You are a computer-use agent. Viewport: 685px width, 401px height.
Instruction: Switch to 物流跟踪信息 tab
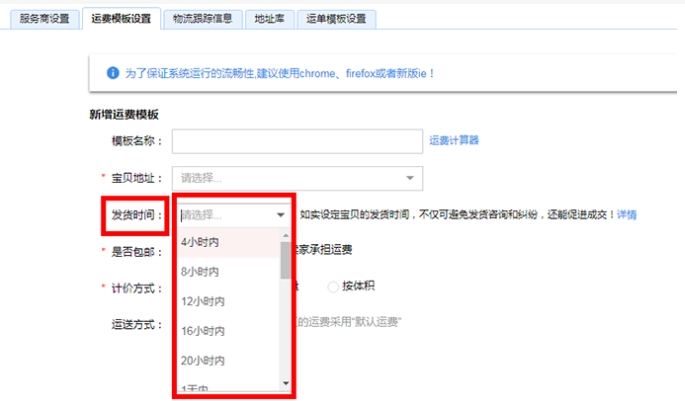coord(203,19)
